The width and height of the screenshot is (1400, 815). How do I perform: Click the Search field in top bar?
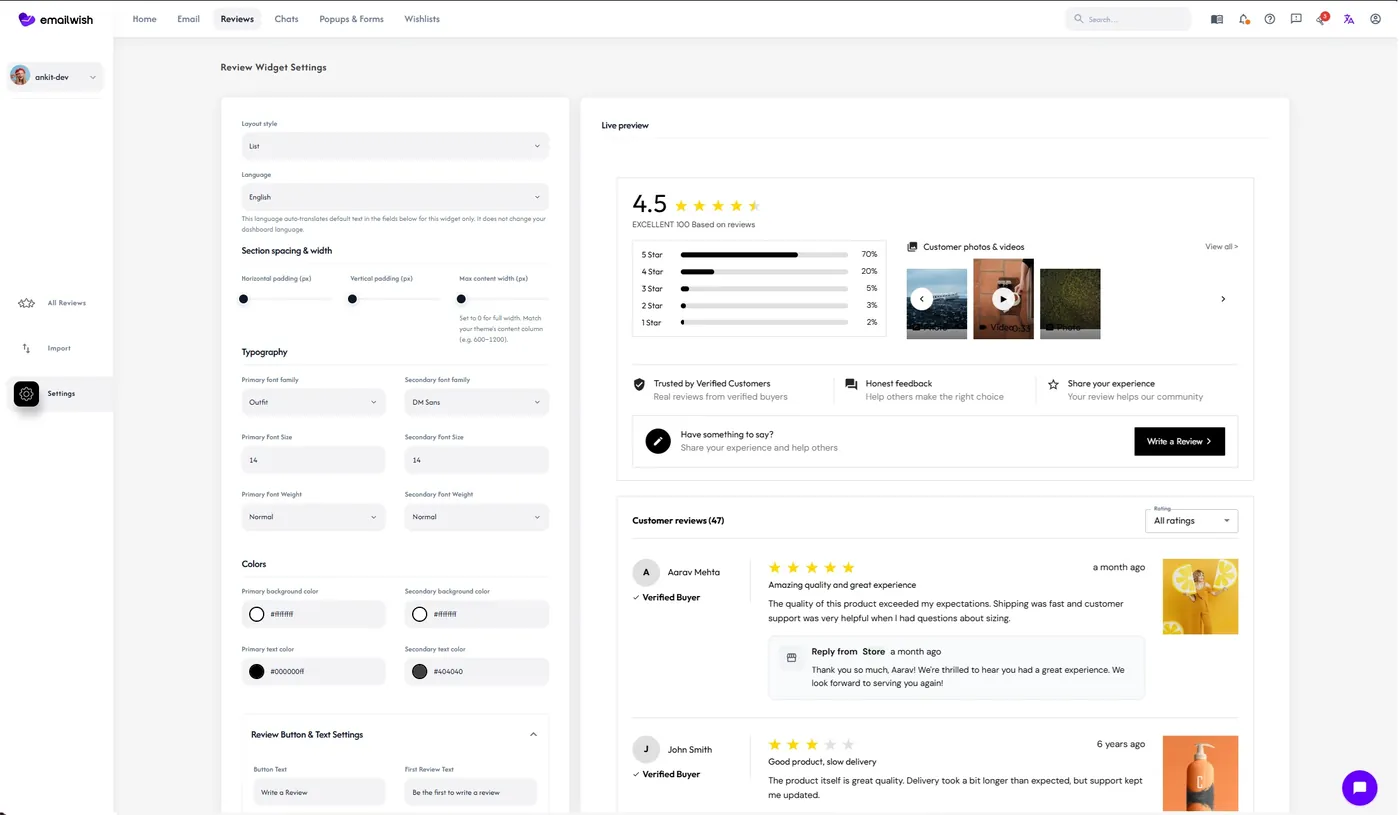click(x=1128, y=19)
